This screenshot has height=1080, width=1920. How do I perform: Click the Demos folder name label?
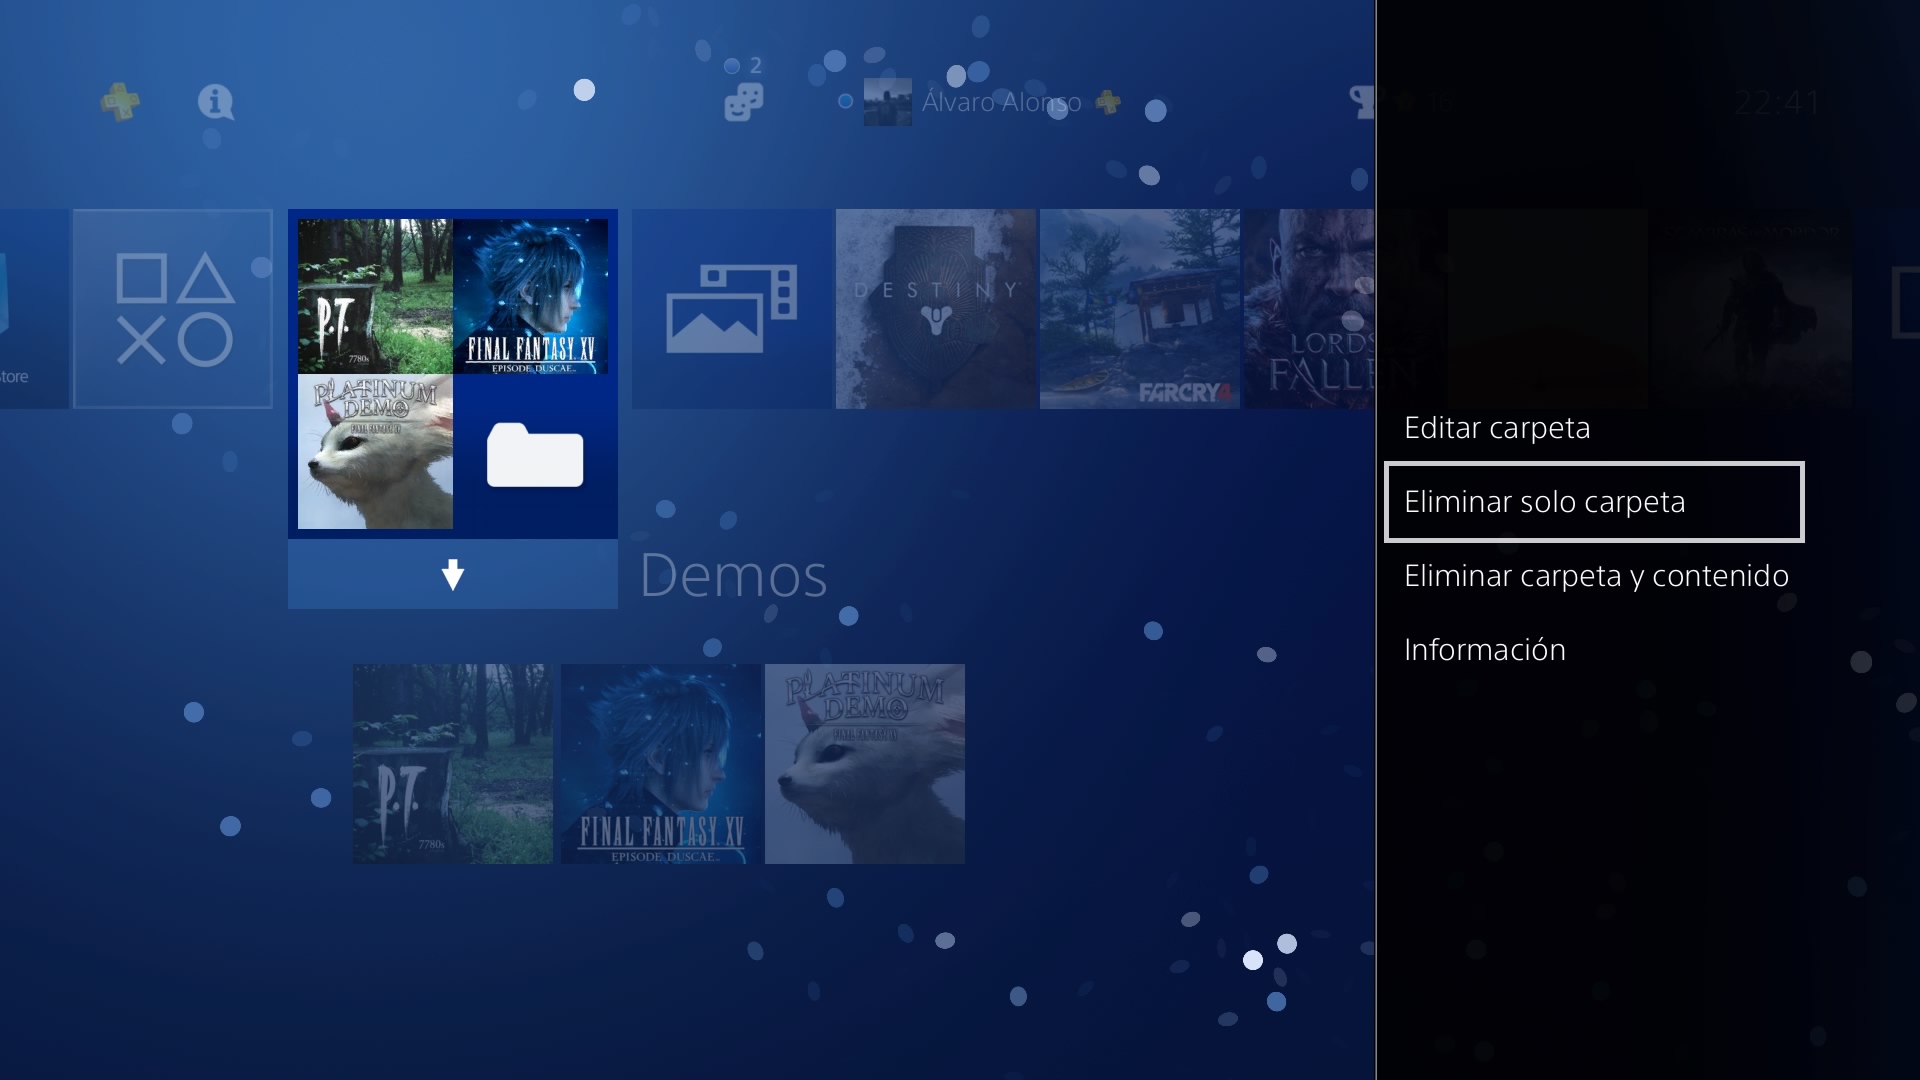733,575
